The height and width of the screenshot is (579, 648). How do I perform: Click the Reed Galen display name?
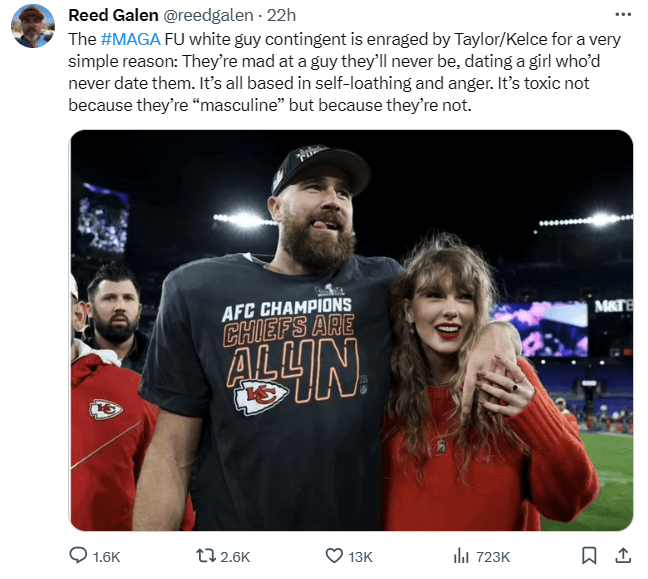coord(111,15)
